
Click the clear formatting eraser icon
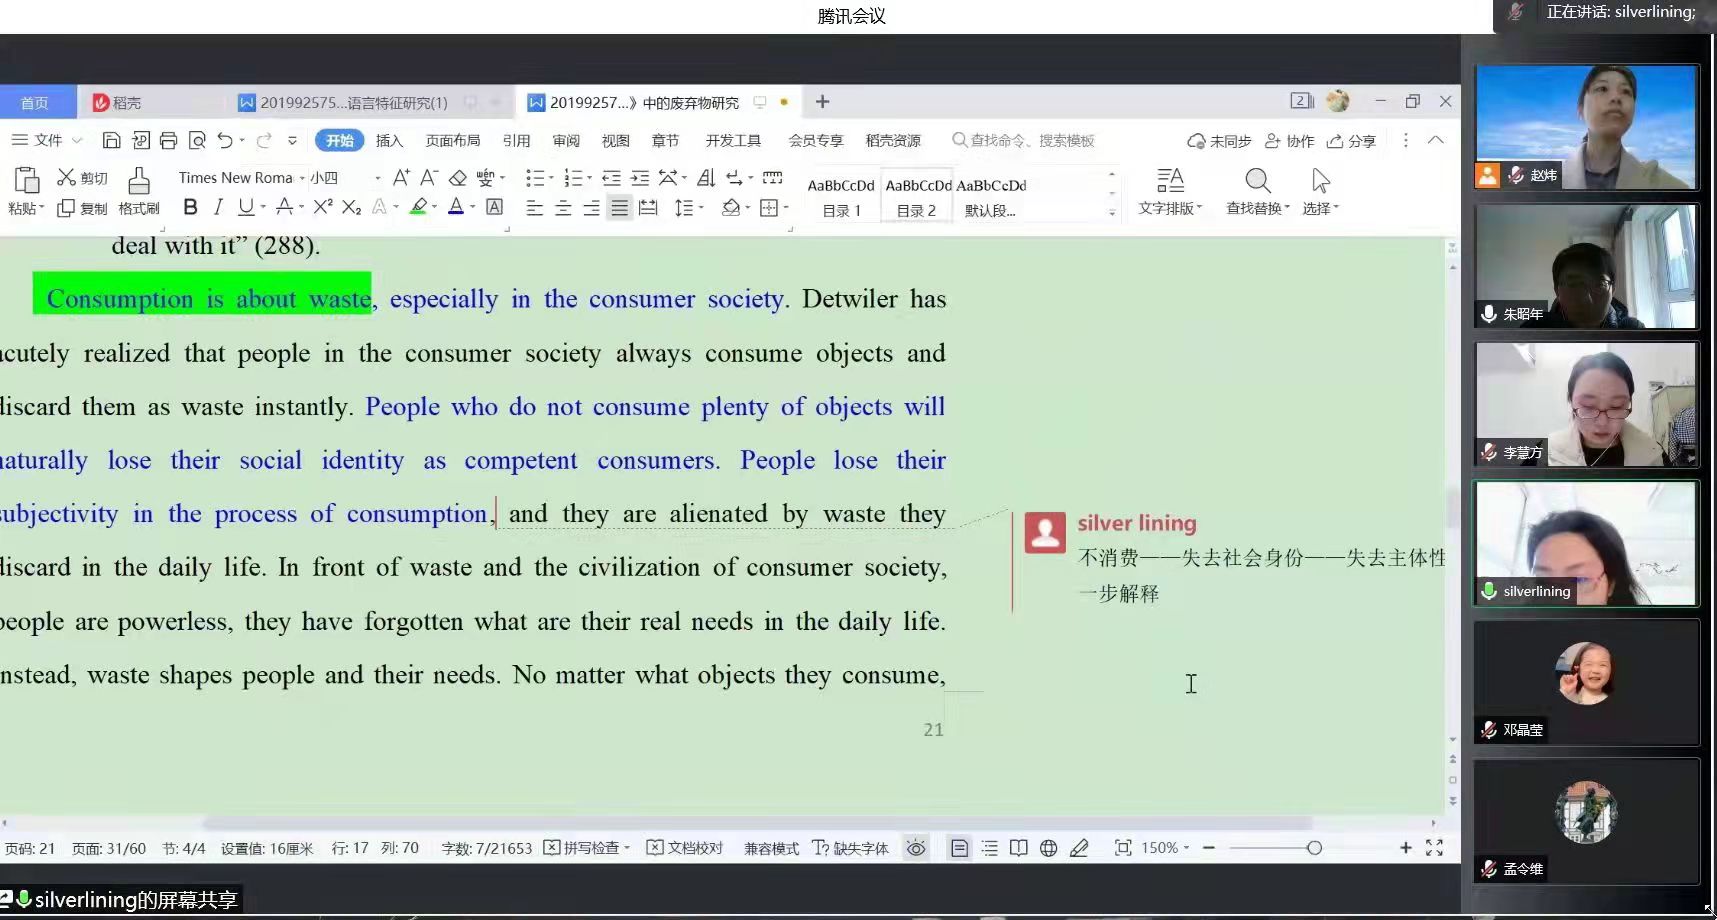458,178
